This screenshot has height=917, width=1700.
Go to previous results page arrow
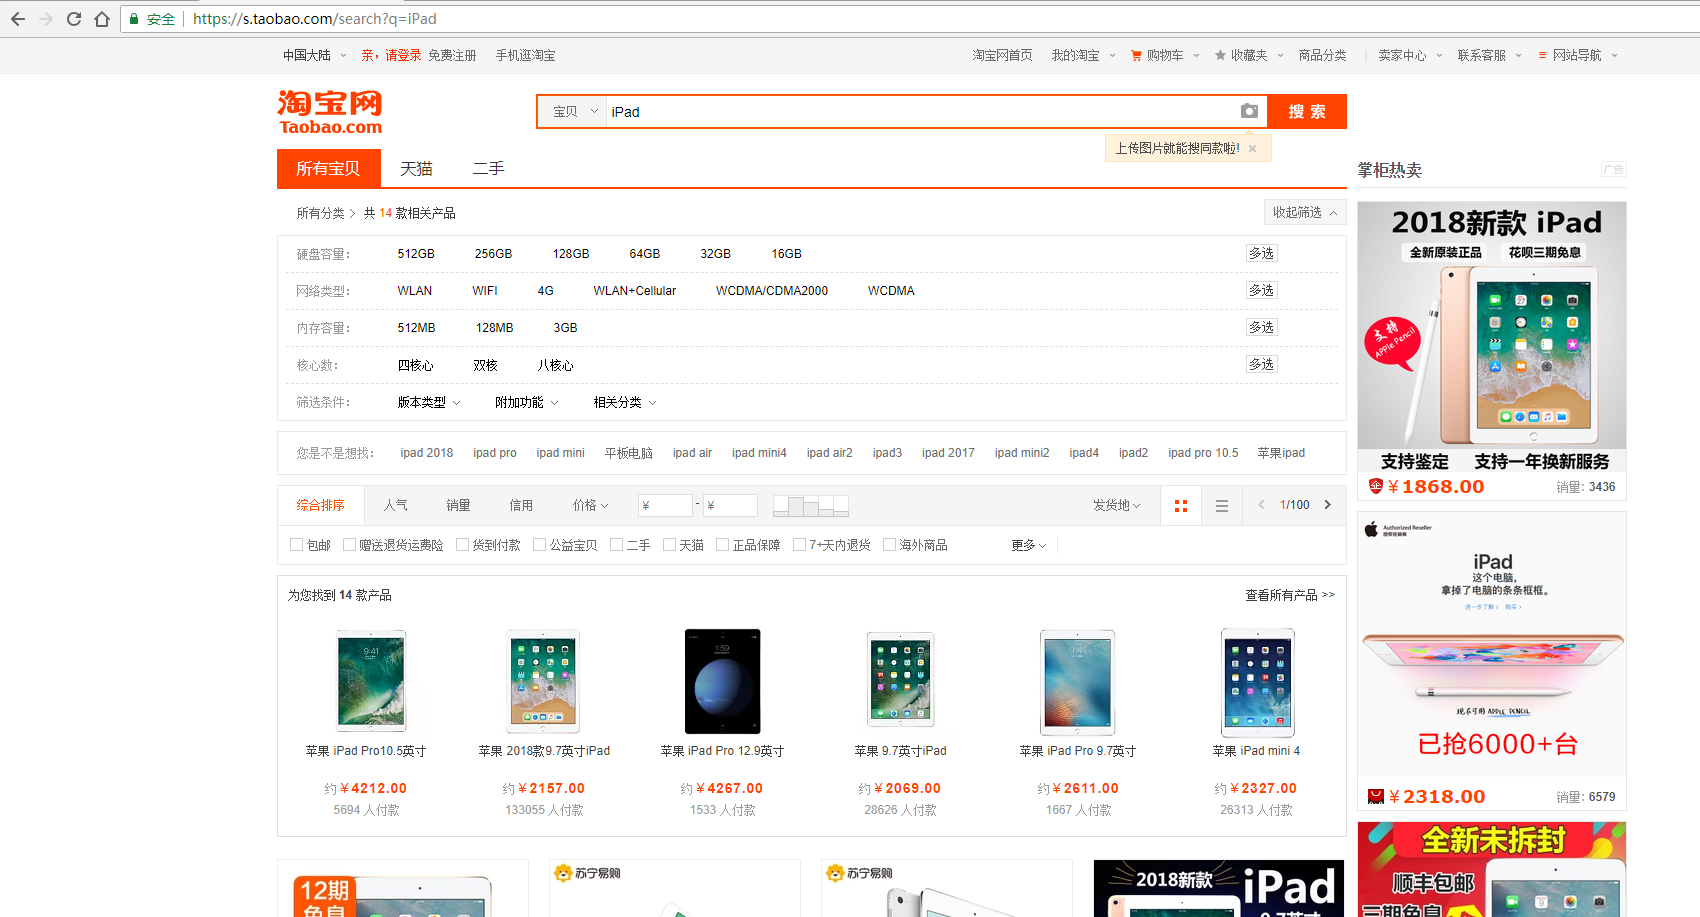pyautogui.click(x=1261, y=505)
